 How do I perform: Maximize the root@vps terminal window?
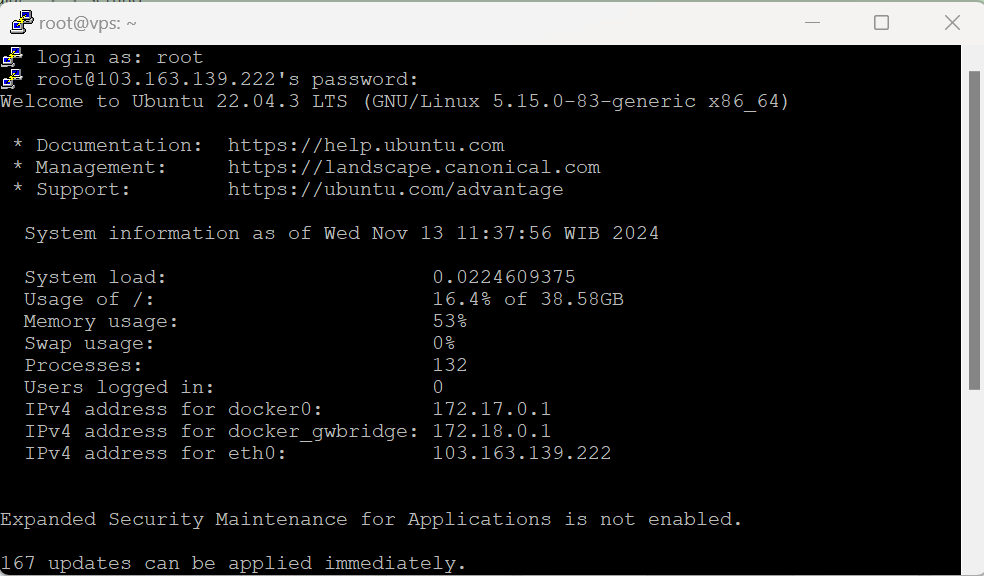[881, 22]
